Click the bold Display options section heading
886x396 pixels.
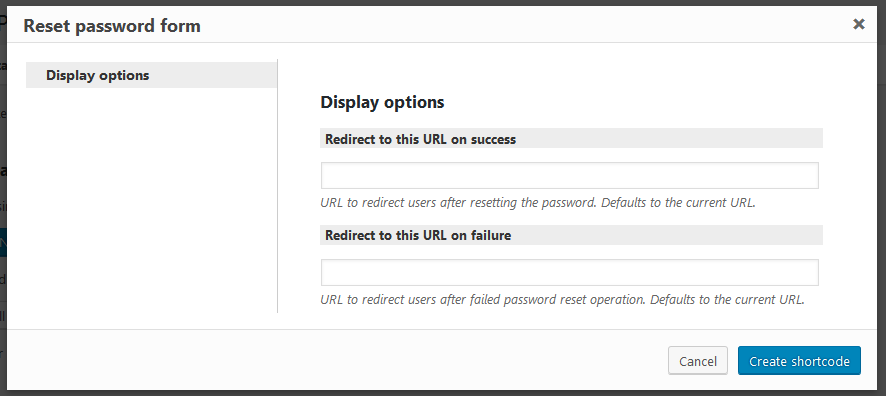(382, 102)
